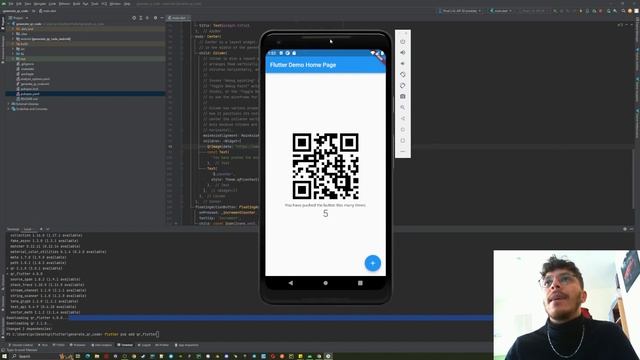Click the search everywhere magnifier in toolbar
The image size is (640, 360).
coord(623,11)
